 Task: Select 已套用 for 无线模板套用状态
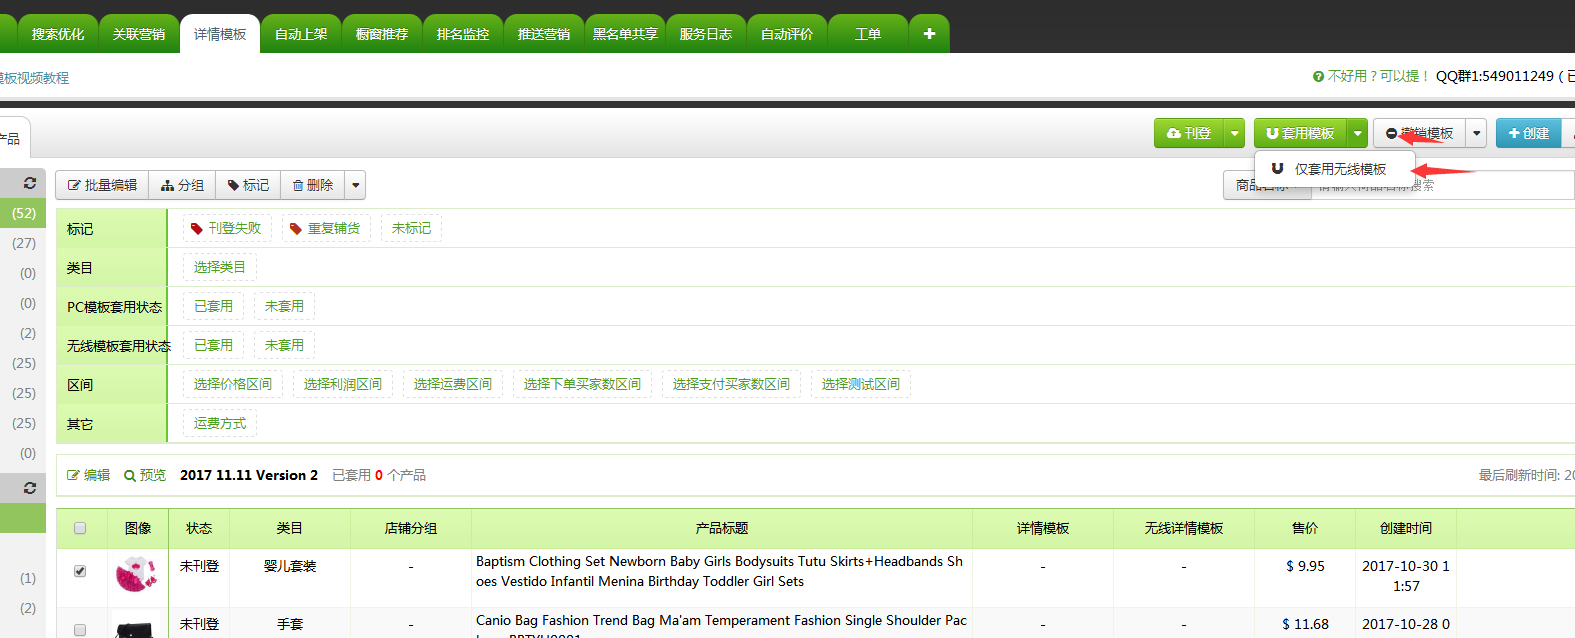click(213, 345)
